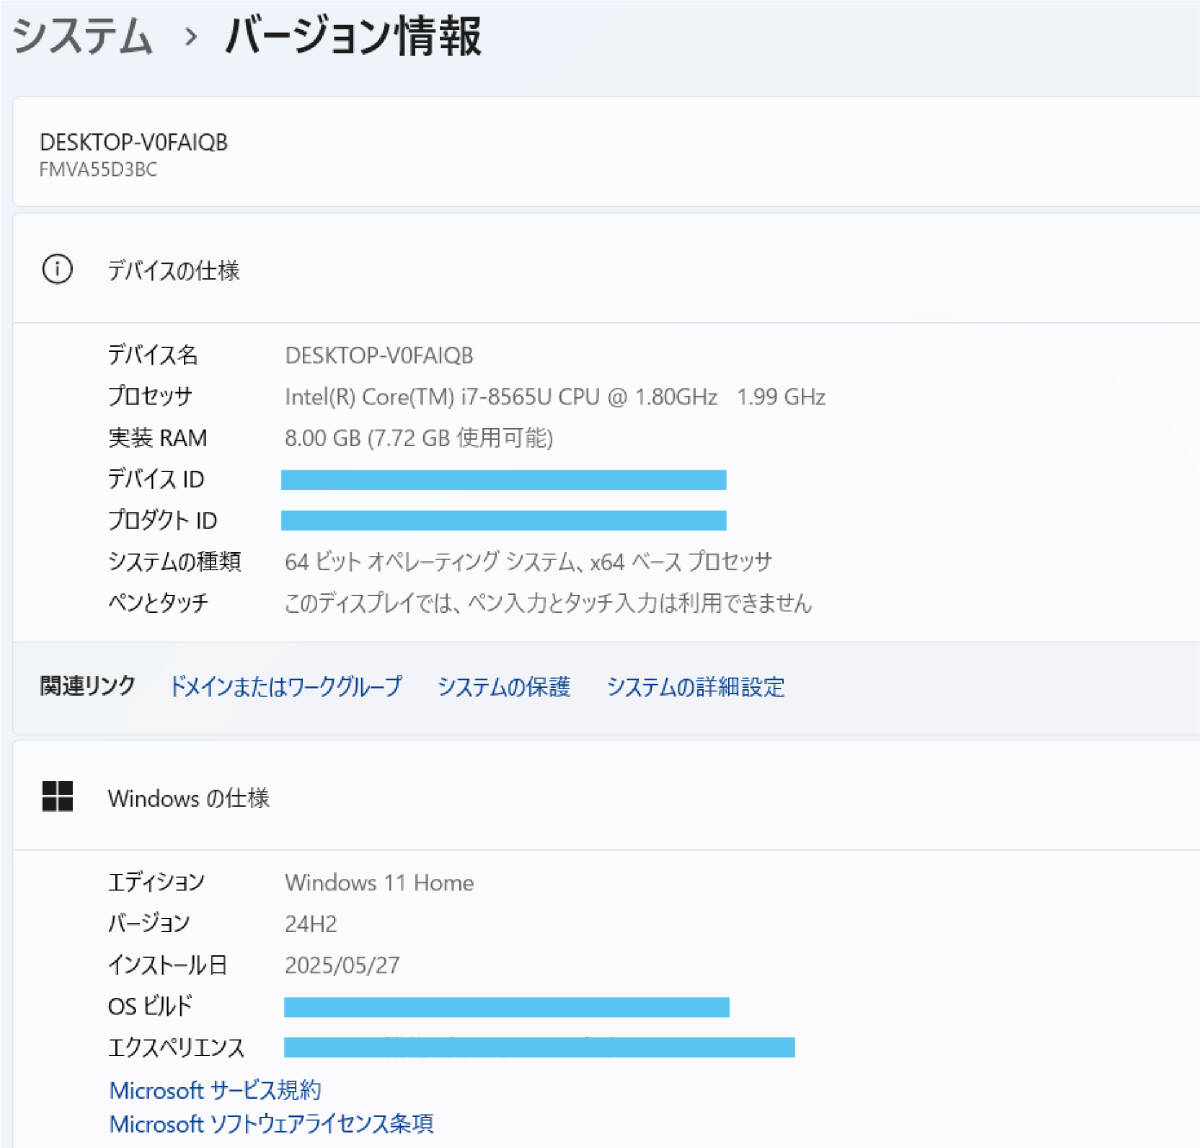Open the Microsoft ソフトウェアライセンス条項 link
1200x1148 pixels.
(271, 1124)
